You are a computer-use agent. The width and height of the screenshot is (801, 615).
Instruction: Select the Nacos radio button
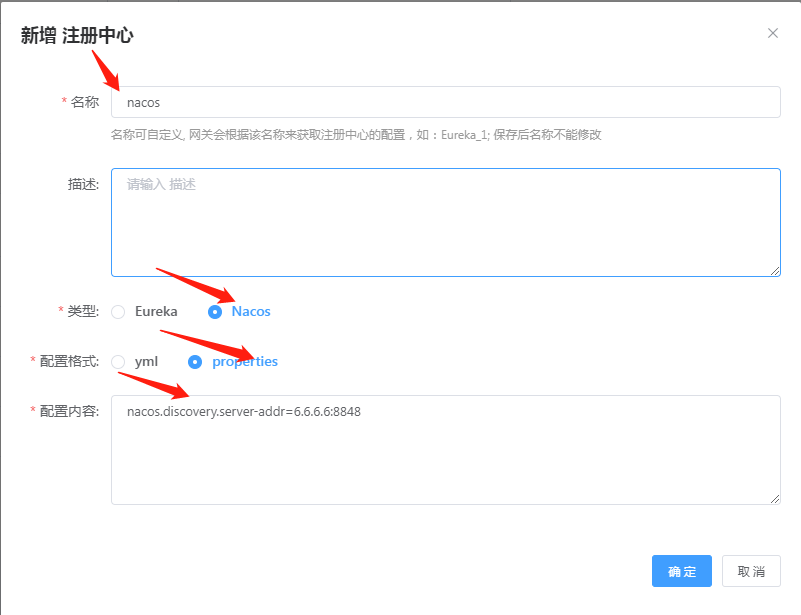click(x=215, y=312)
